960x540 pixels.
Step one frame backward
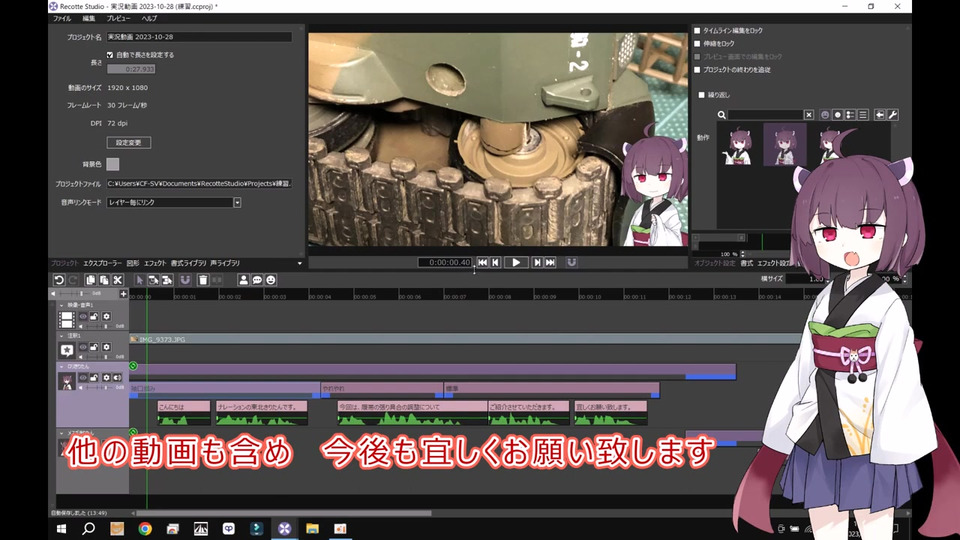(495, 262)
